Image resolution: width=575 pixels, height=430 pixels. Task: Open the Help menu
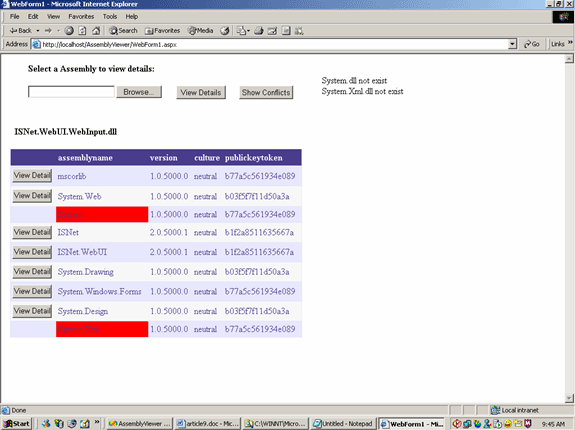132,16
